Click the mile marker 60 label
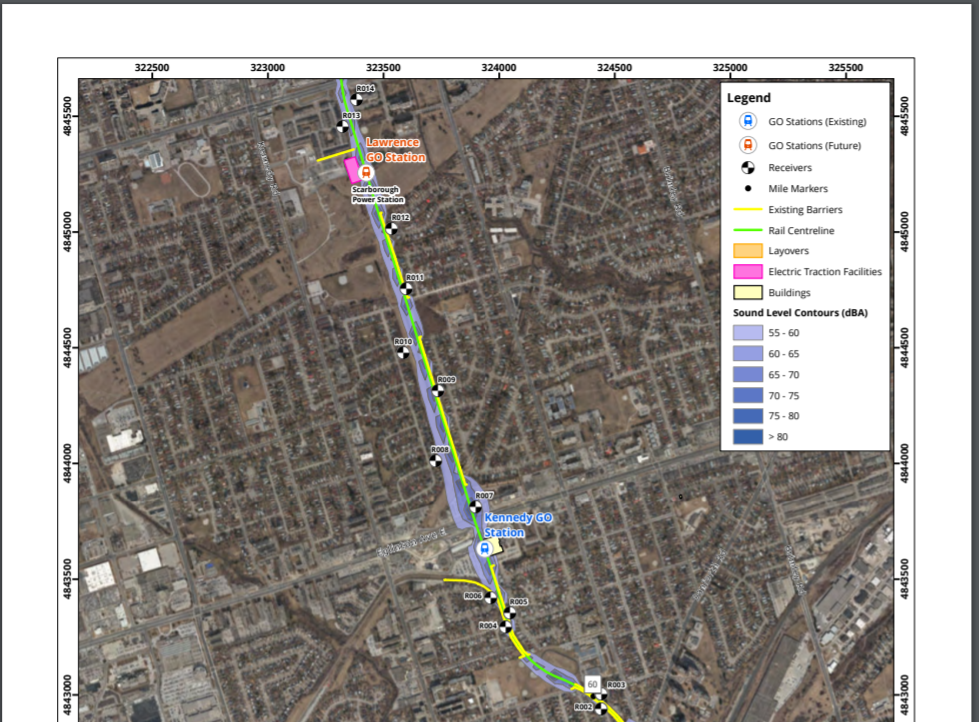This screenshot has width=979, height=722. (592, 683)
